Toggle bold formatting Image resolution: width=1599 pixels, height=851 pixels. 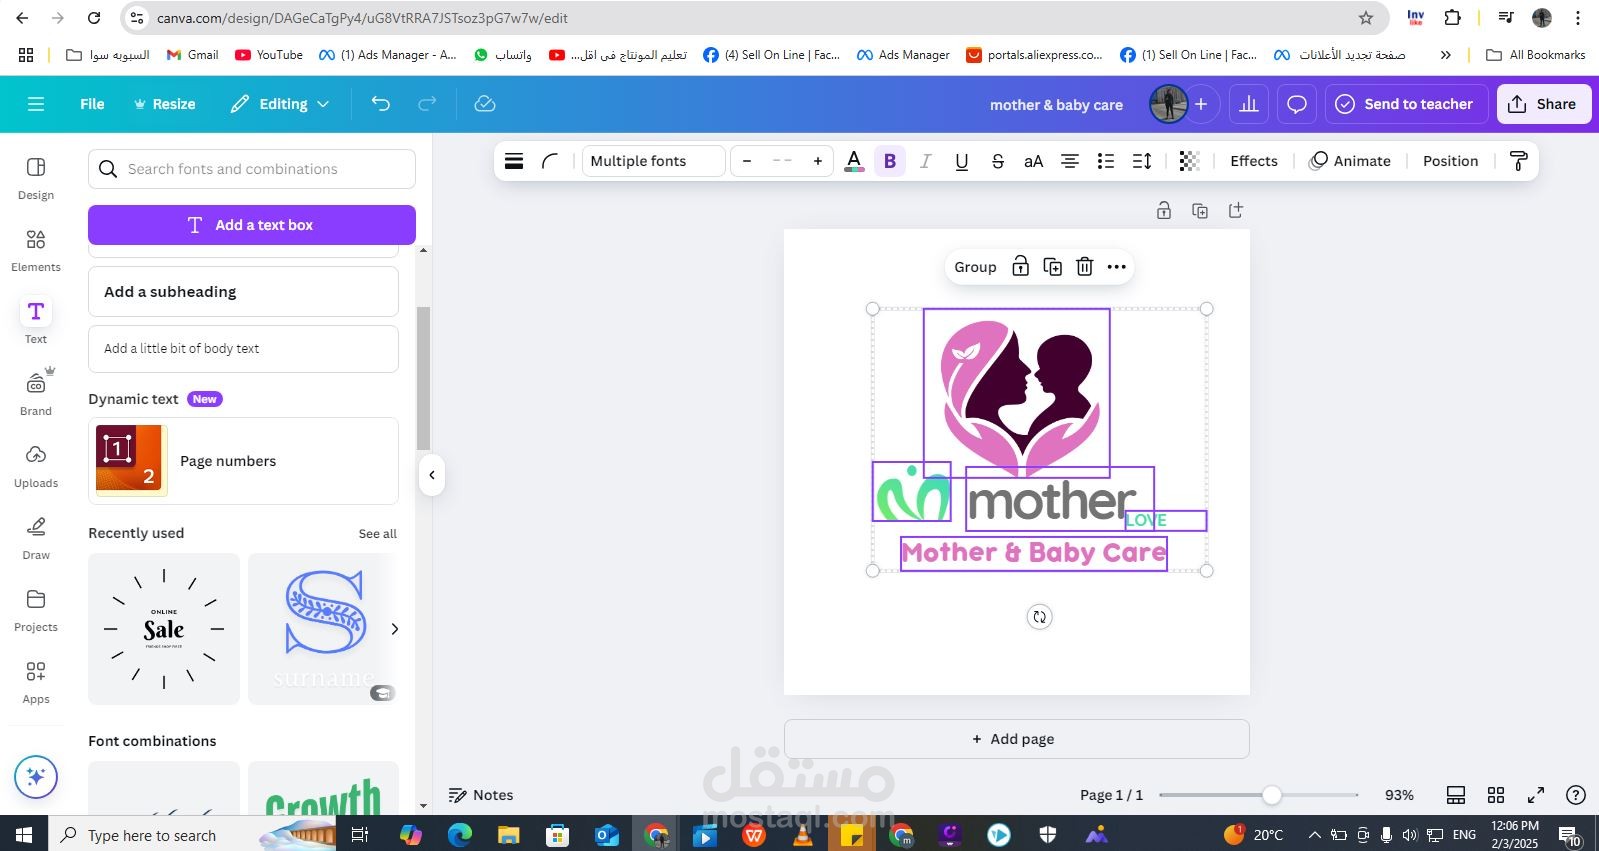(x=890, y=161)
